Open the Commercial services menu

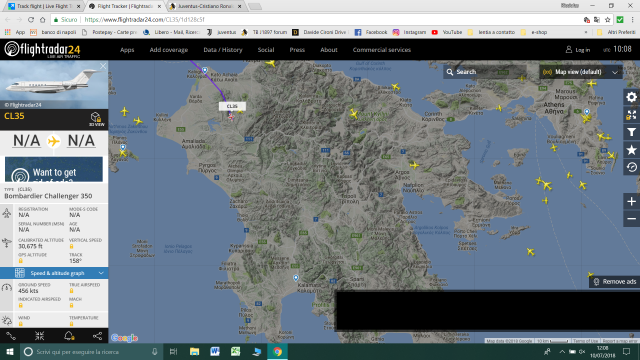(382, 50)
